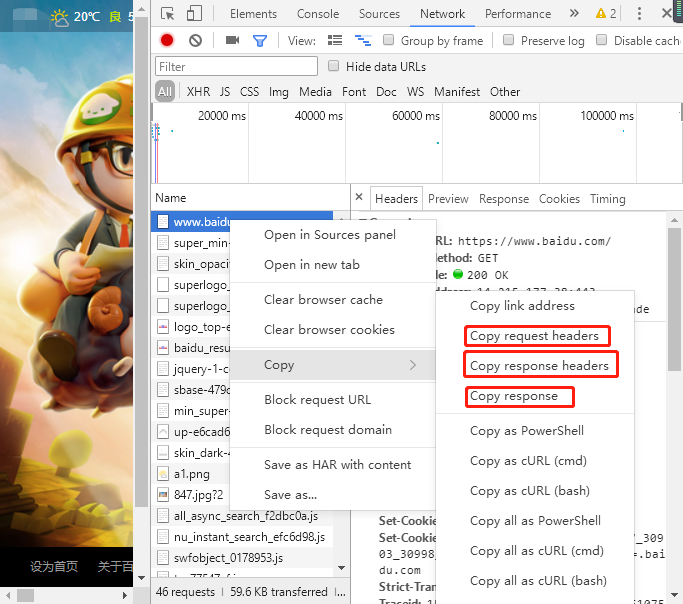View the Cookies tab
The image size is (683, 604).
[x=559, y=199]
